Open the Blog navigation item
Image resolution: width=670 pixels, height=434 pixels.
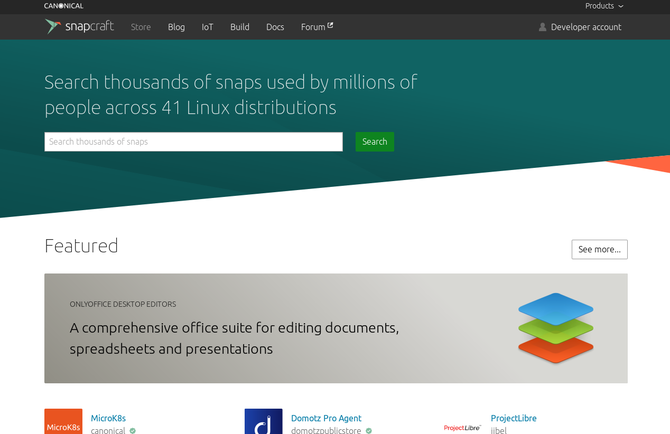[176, 27]
